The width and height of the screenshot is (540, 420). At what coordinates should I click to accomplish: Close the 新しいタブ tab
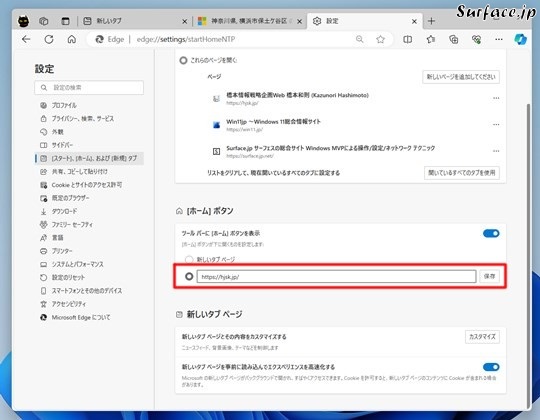(185, 21)
